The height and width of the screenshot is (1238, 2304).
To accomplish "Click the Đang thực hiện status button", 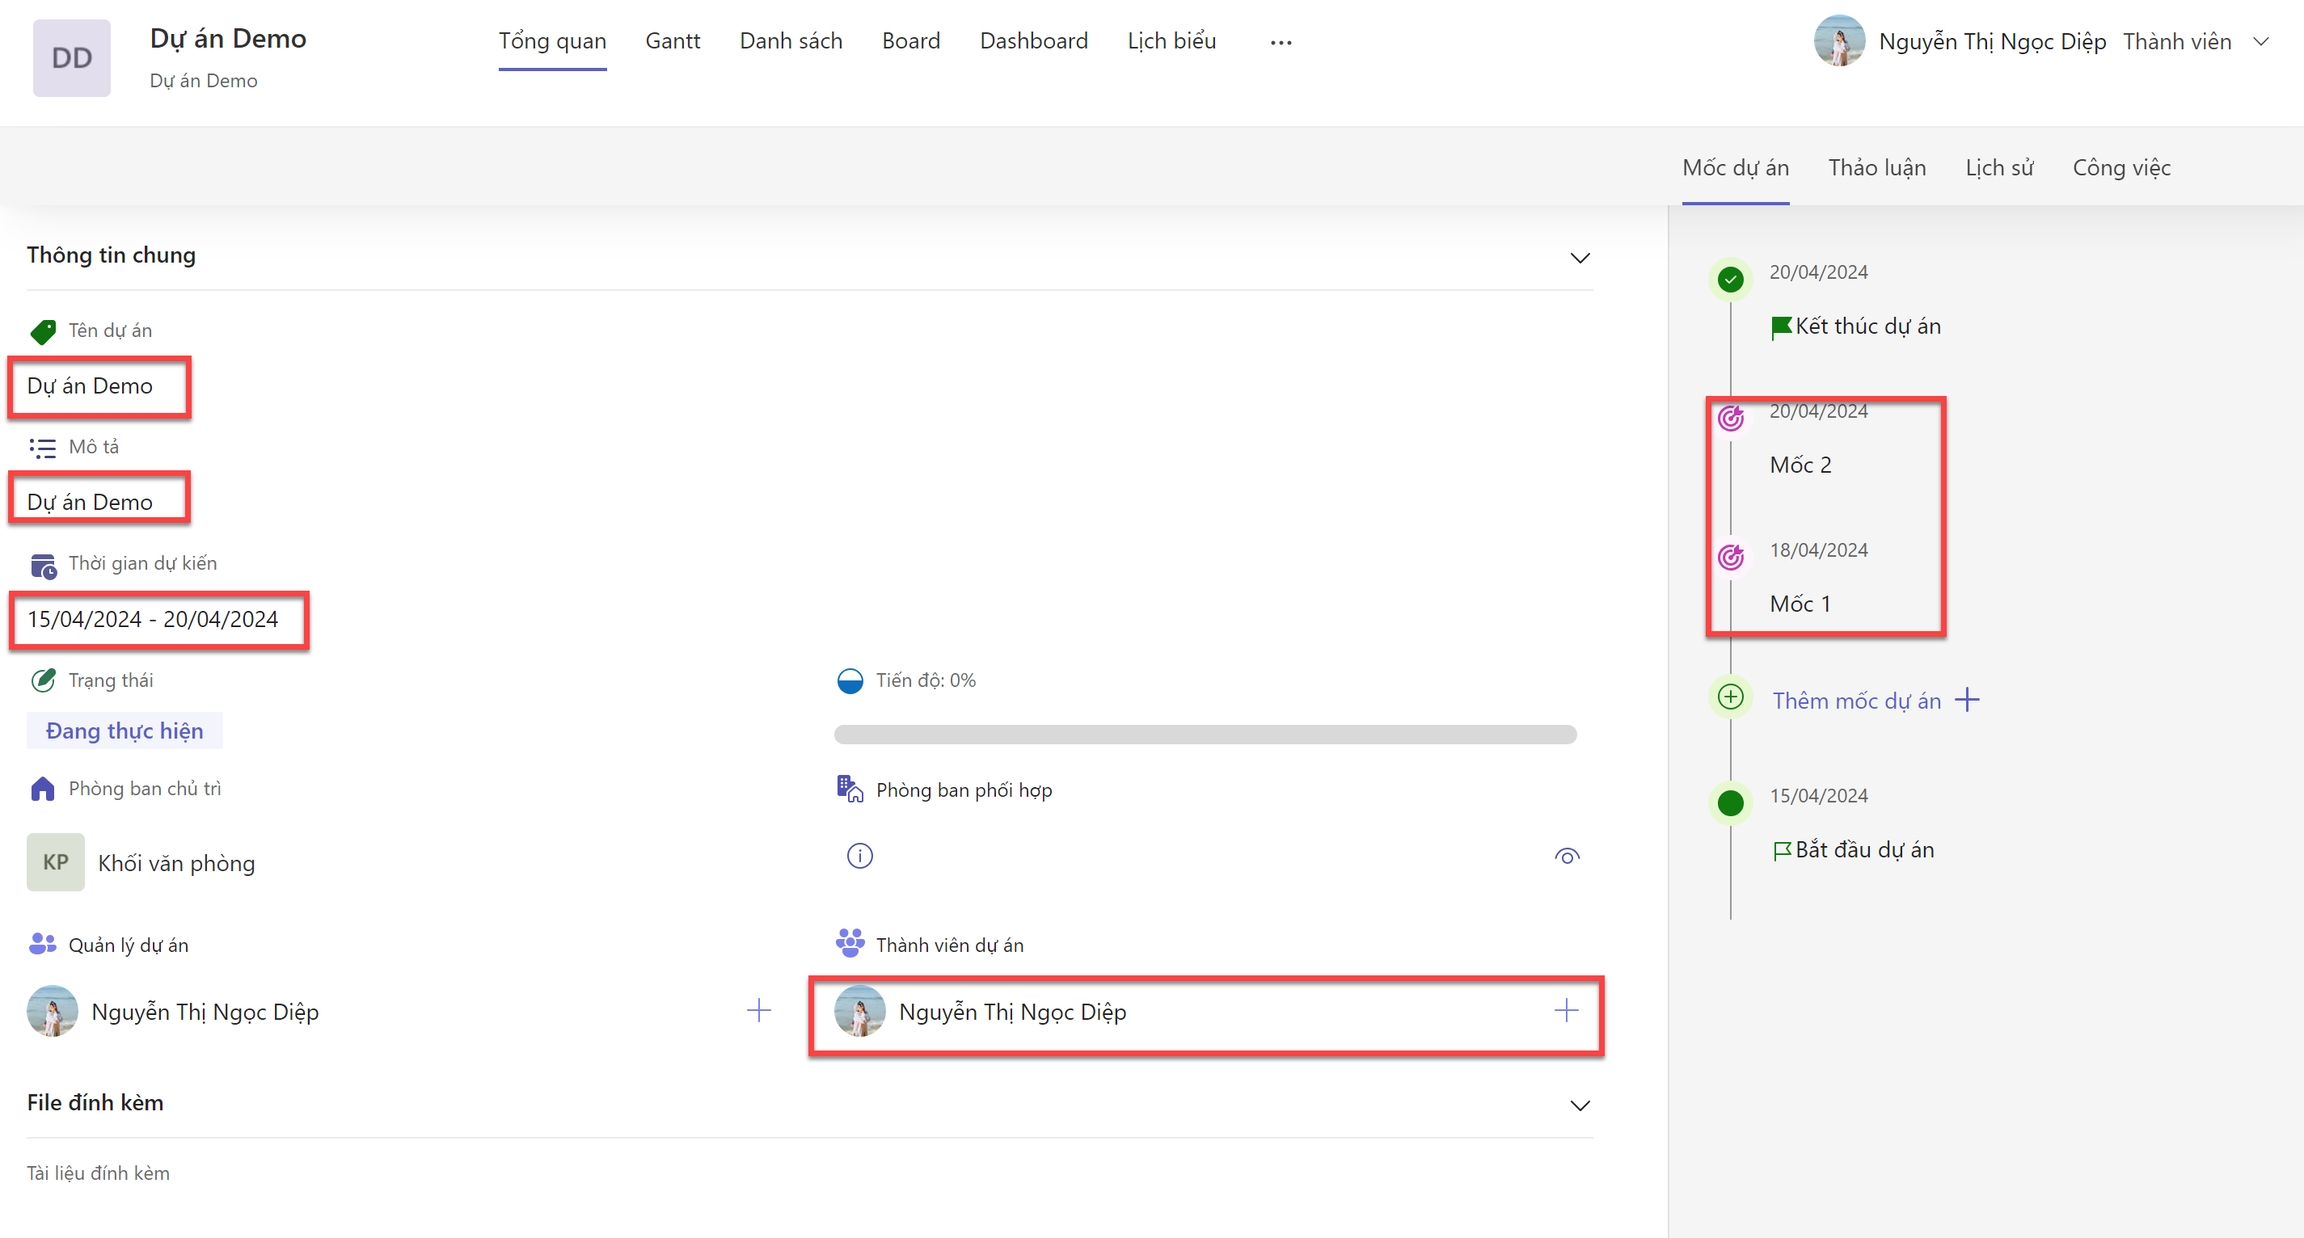I will tap(124, 731).
